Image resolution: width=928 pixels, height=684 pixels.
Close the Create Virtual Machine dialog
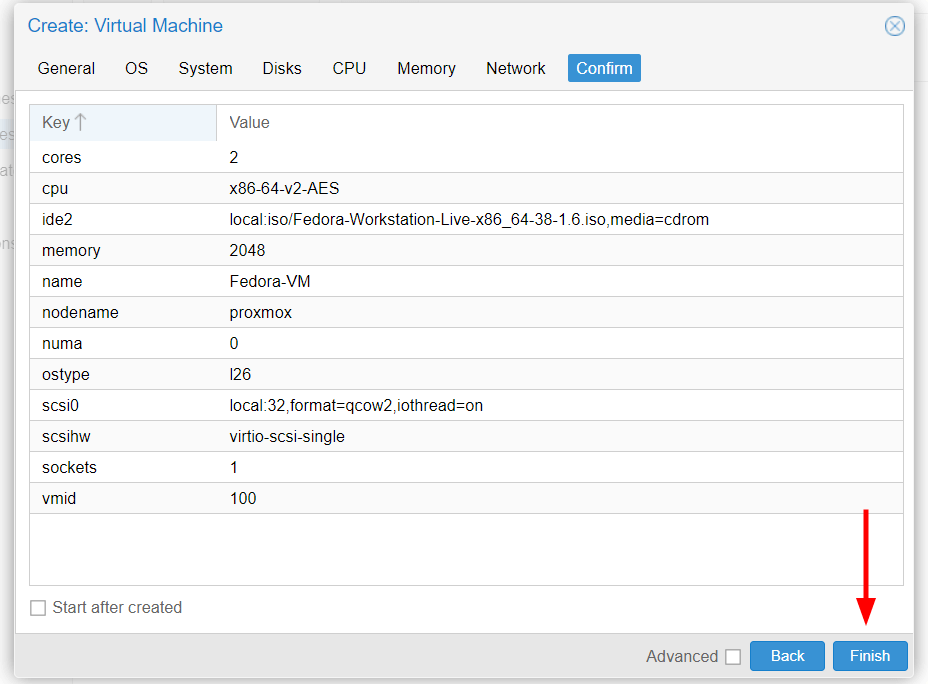[x=894, y=26]
